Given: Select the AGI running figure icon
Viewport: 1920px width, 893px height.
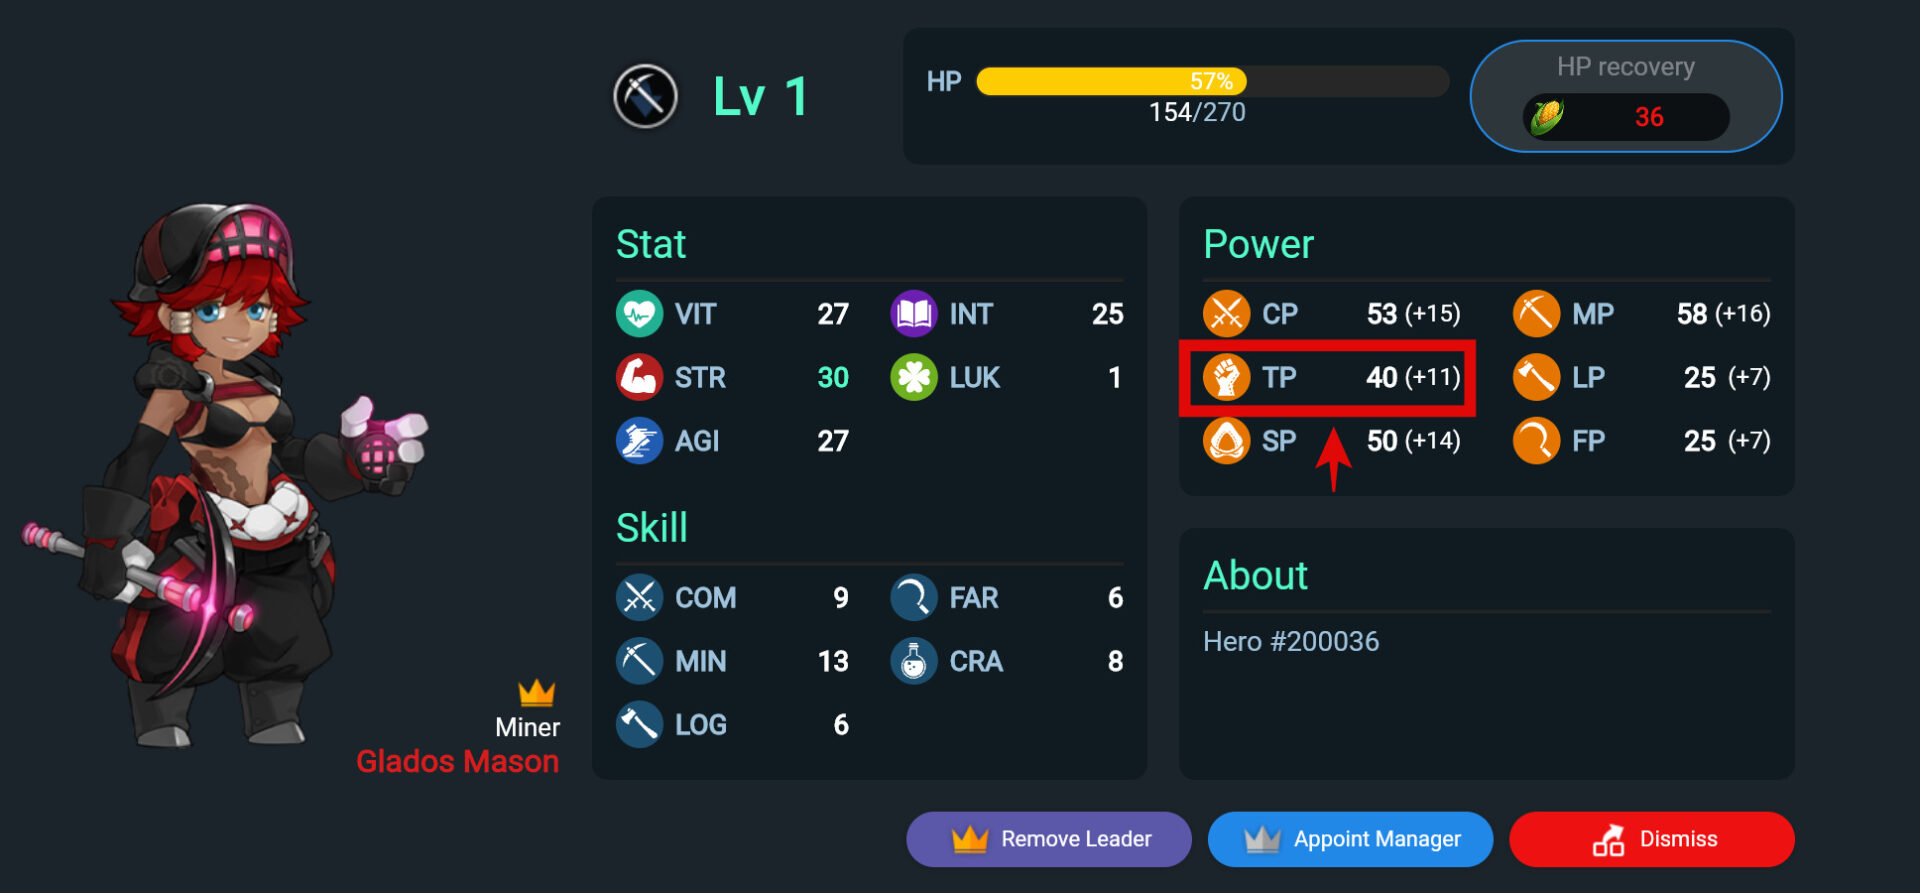Looking at the screenshot, I should tap(639, 441).
